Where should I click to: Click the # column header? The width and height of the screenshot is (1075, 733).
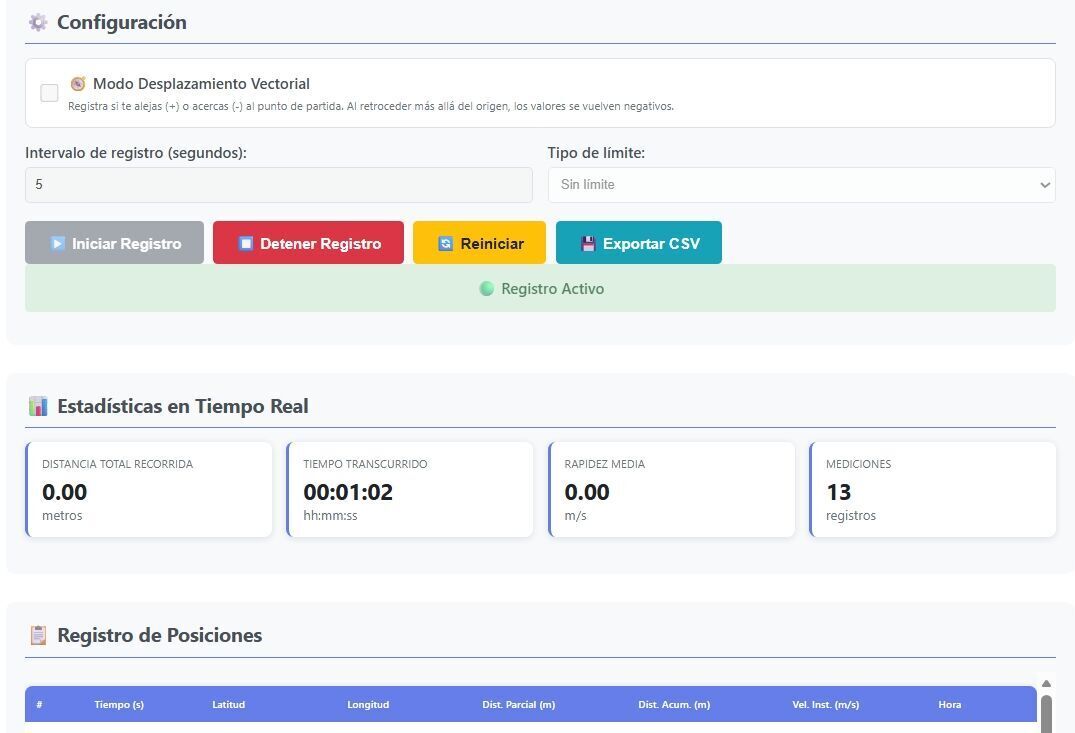40,704
